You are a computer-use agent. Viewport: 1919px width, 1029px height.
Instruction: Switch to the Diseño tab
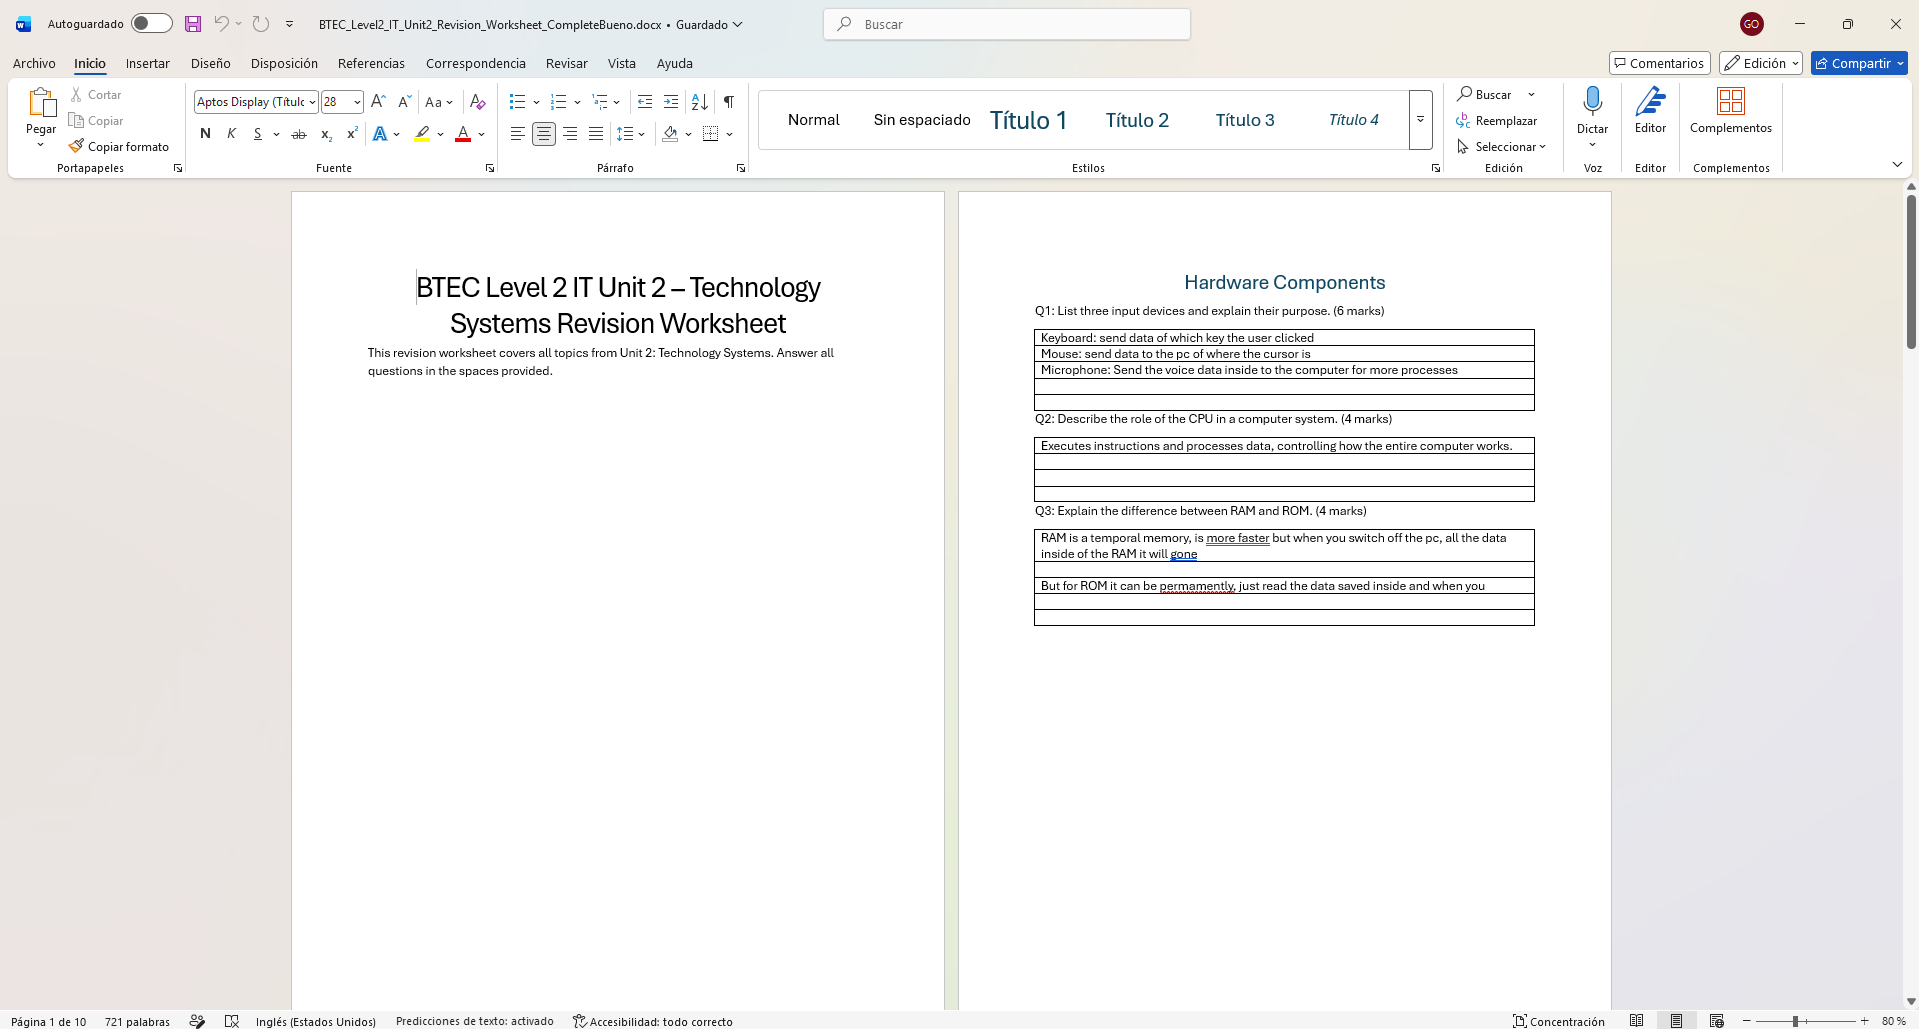pyautogui.click(x=210, y=63)
